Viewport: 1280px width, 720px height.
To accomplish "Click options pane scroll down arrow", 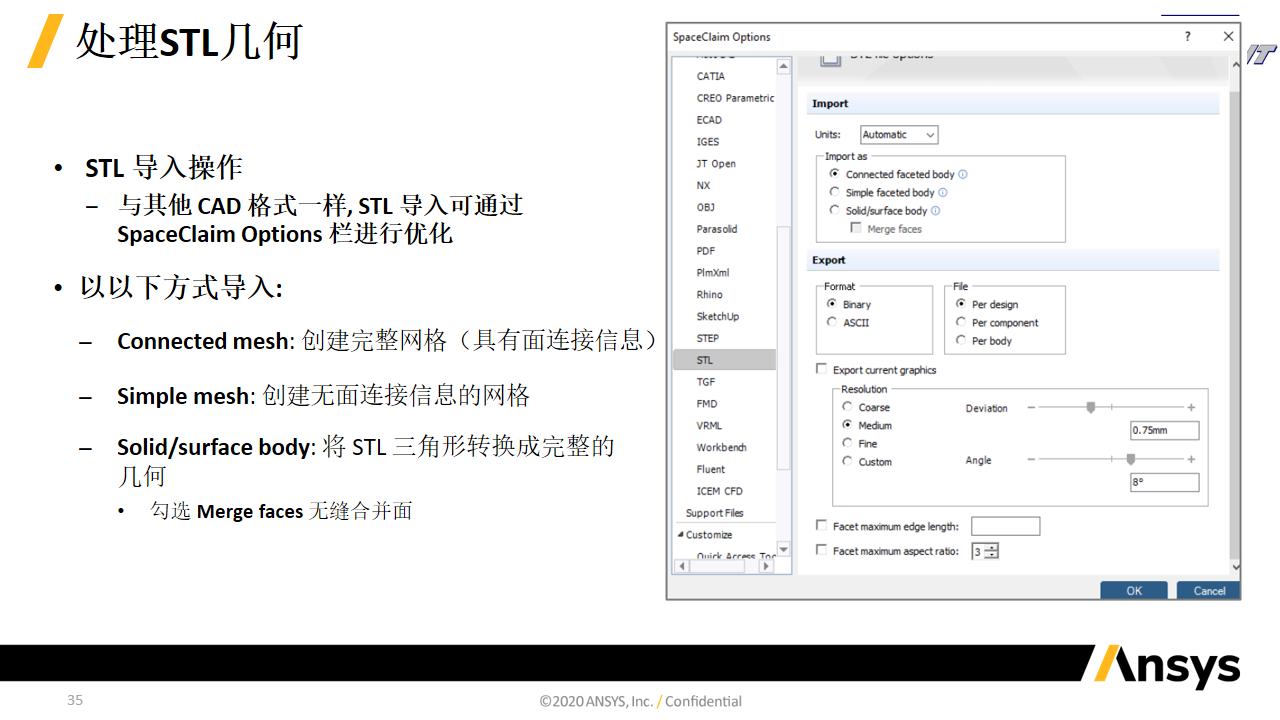I will (x=1235, y=567).
